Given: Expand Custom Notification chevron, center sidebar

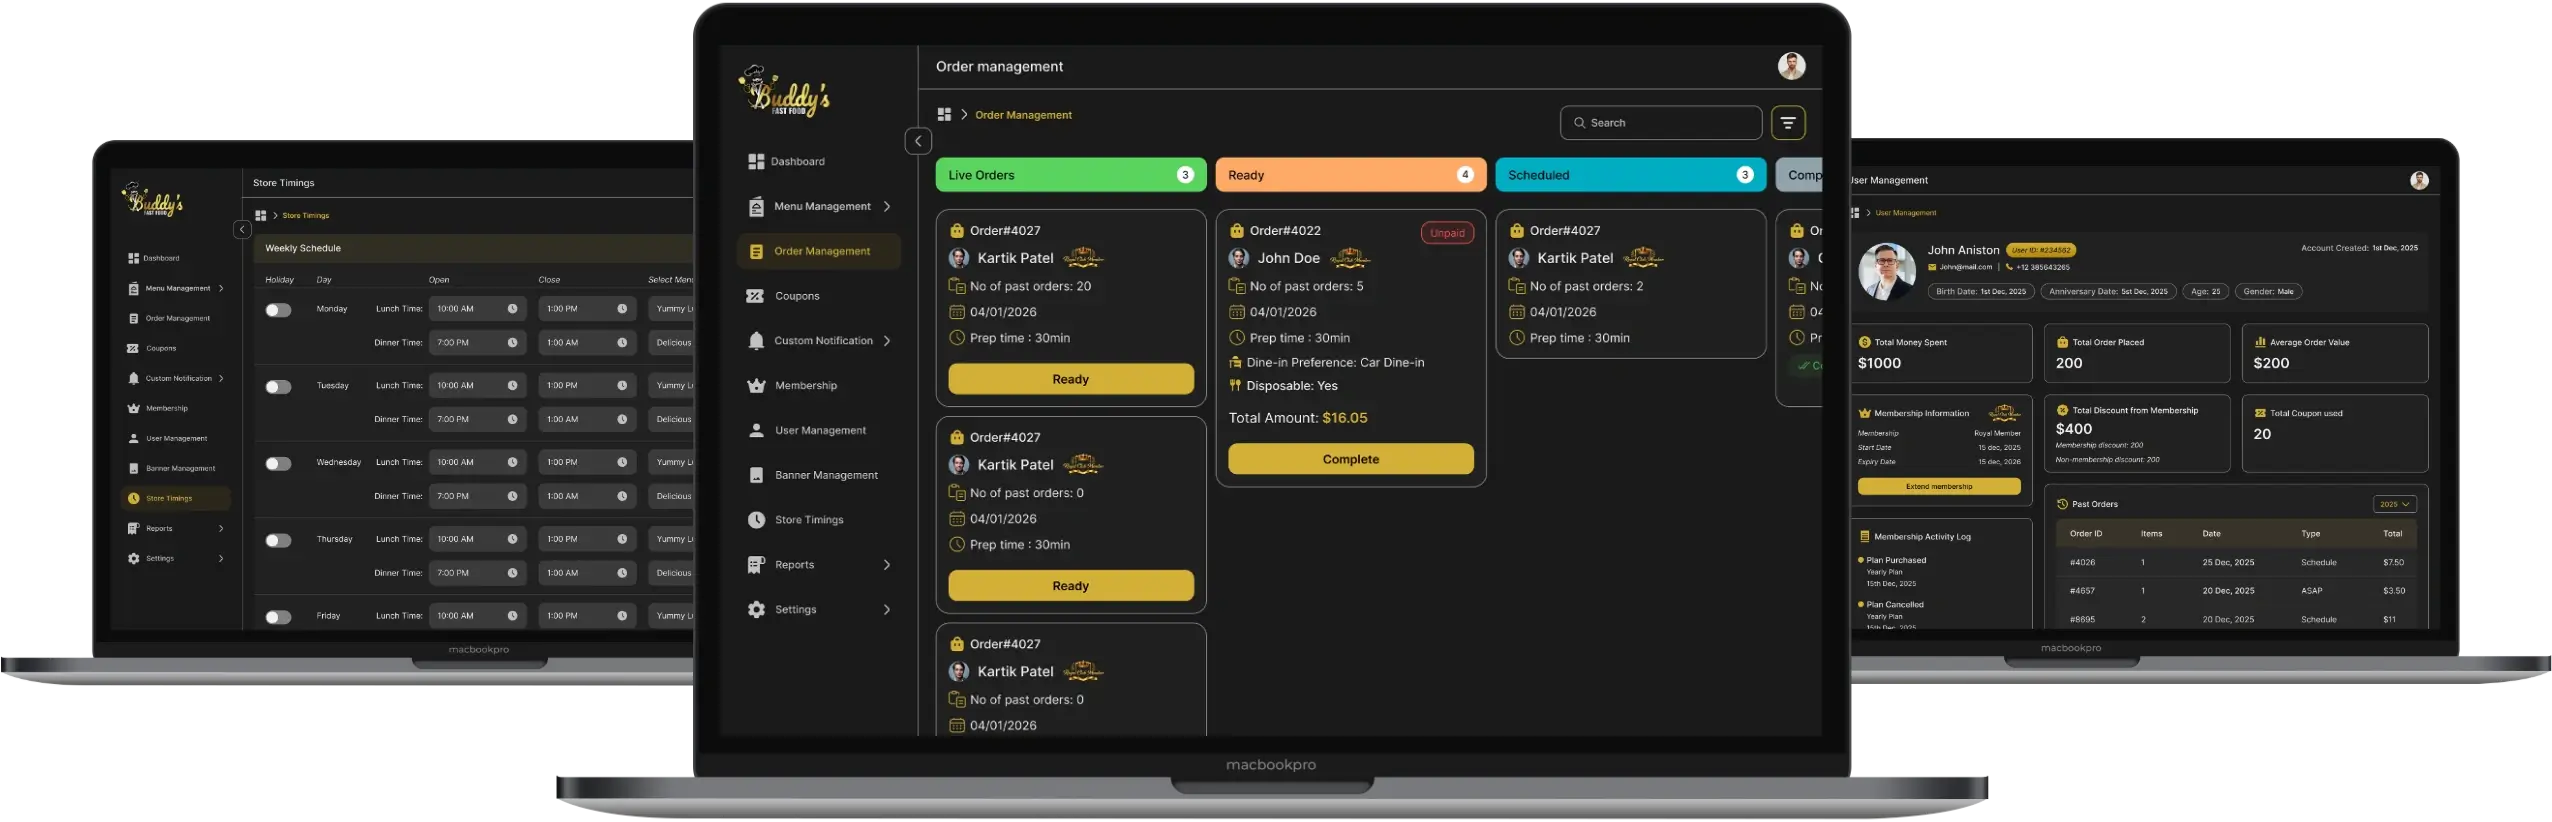Looking at the screenshot, I should 887,341.
